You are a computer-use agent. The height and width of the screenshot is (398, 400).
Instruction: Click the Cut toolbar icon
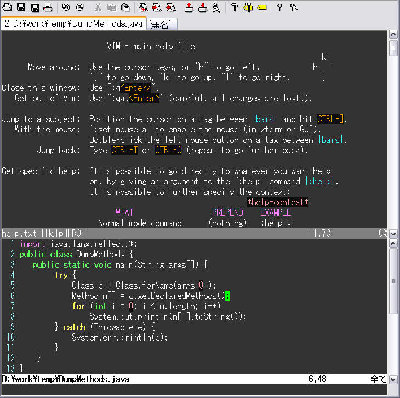(98, 7)
